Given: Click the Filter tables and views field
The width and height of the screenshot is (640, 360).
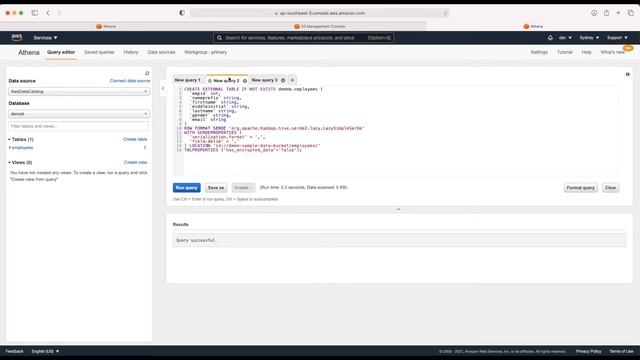Looking at the screenshot, I should tap(79, 126).
